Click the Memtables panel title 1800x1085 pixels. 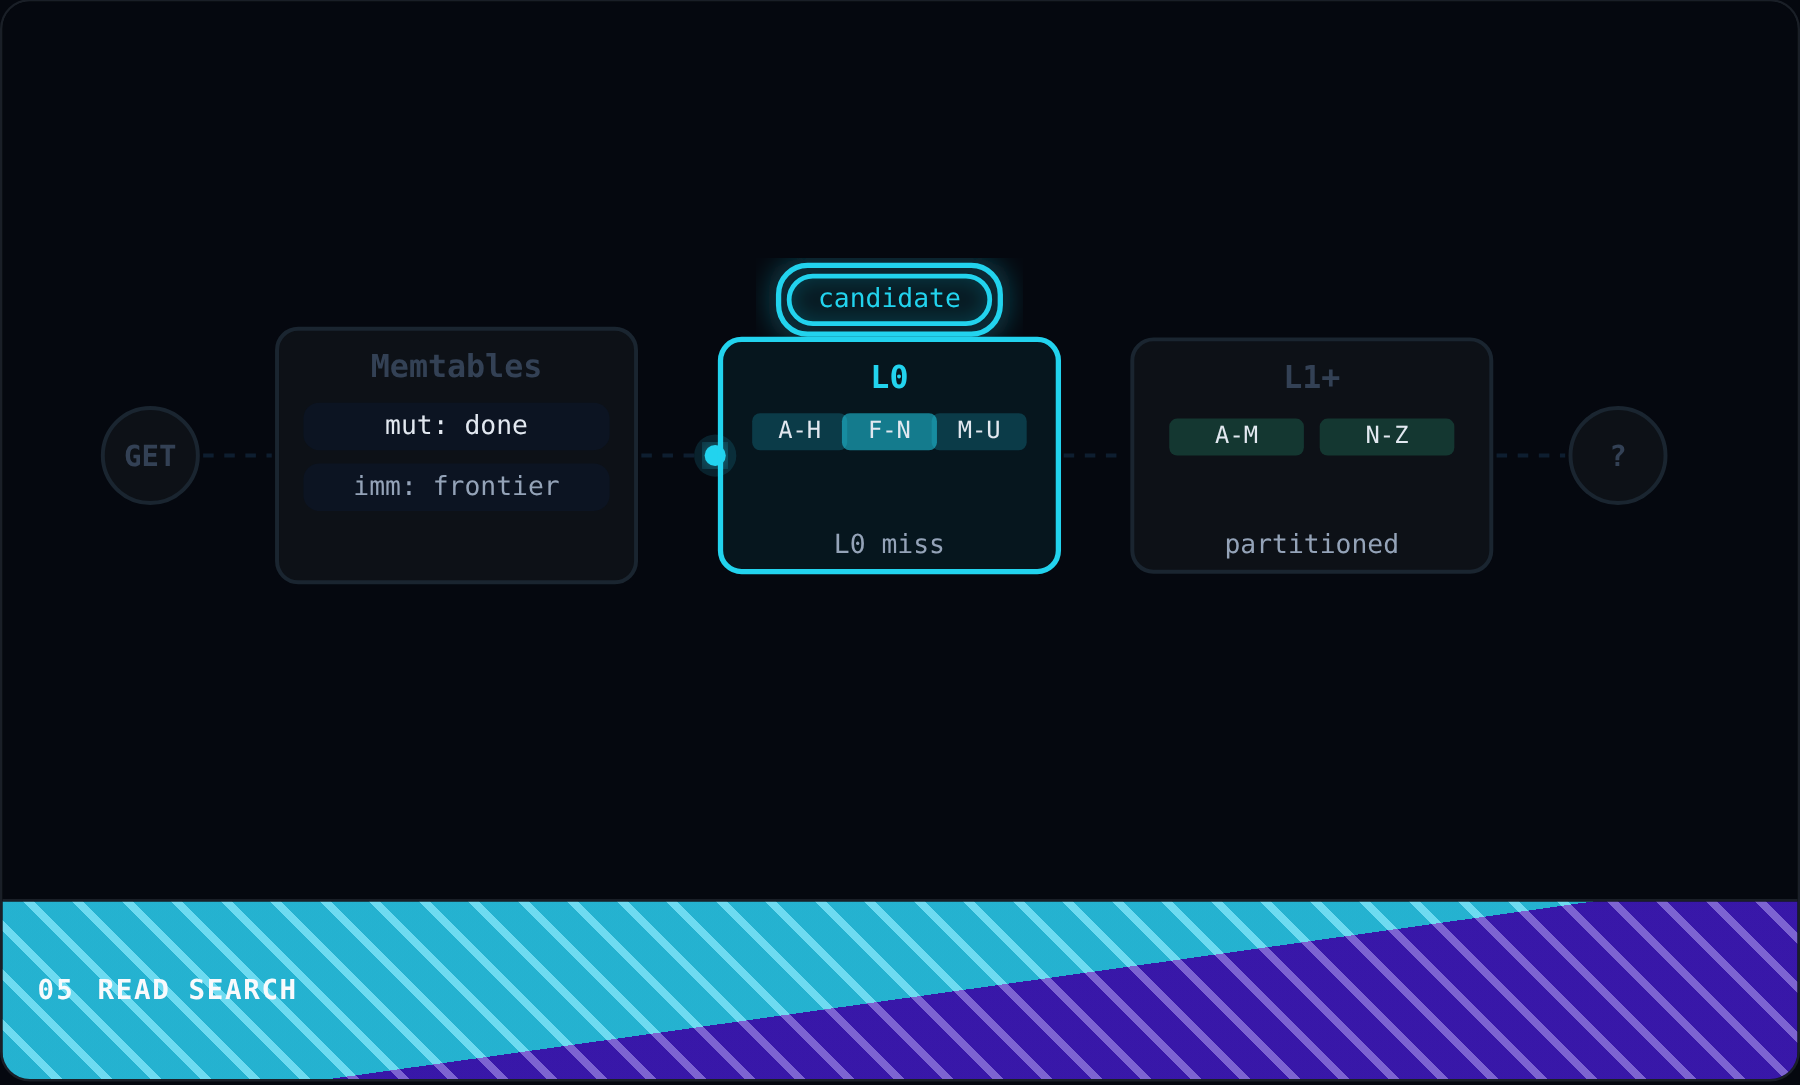coord(456,366)
